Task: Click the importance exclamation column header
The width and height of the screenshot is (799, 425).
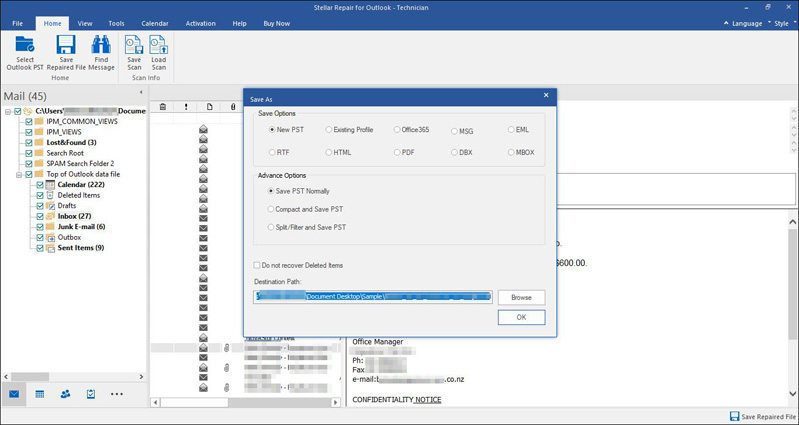Action: tap(186, 107)
